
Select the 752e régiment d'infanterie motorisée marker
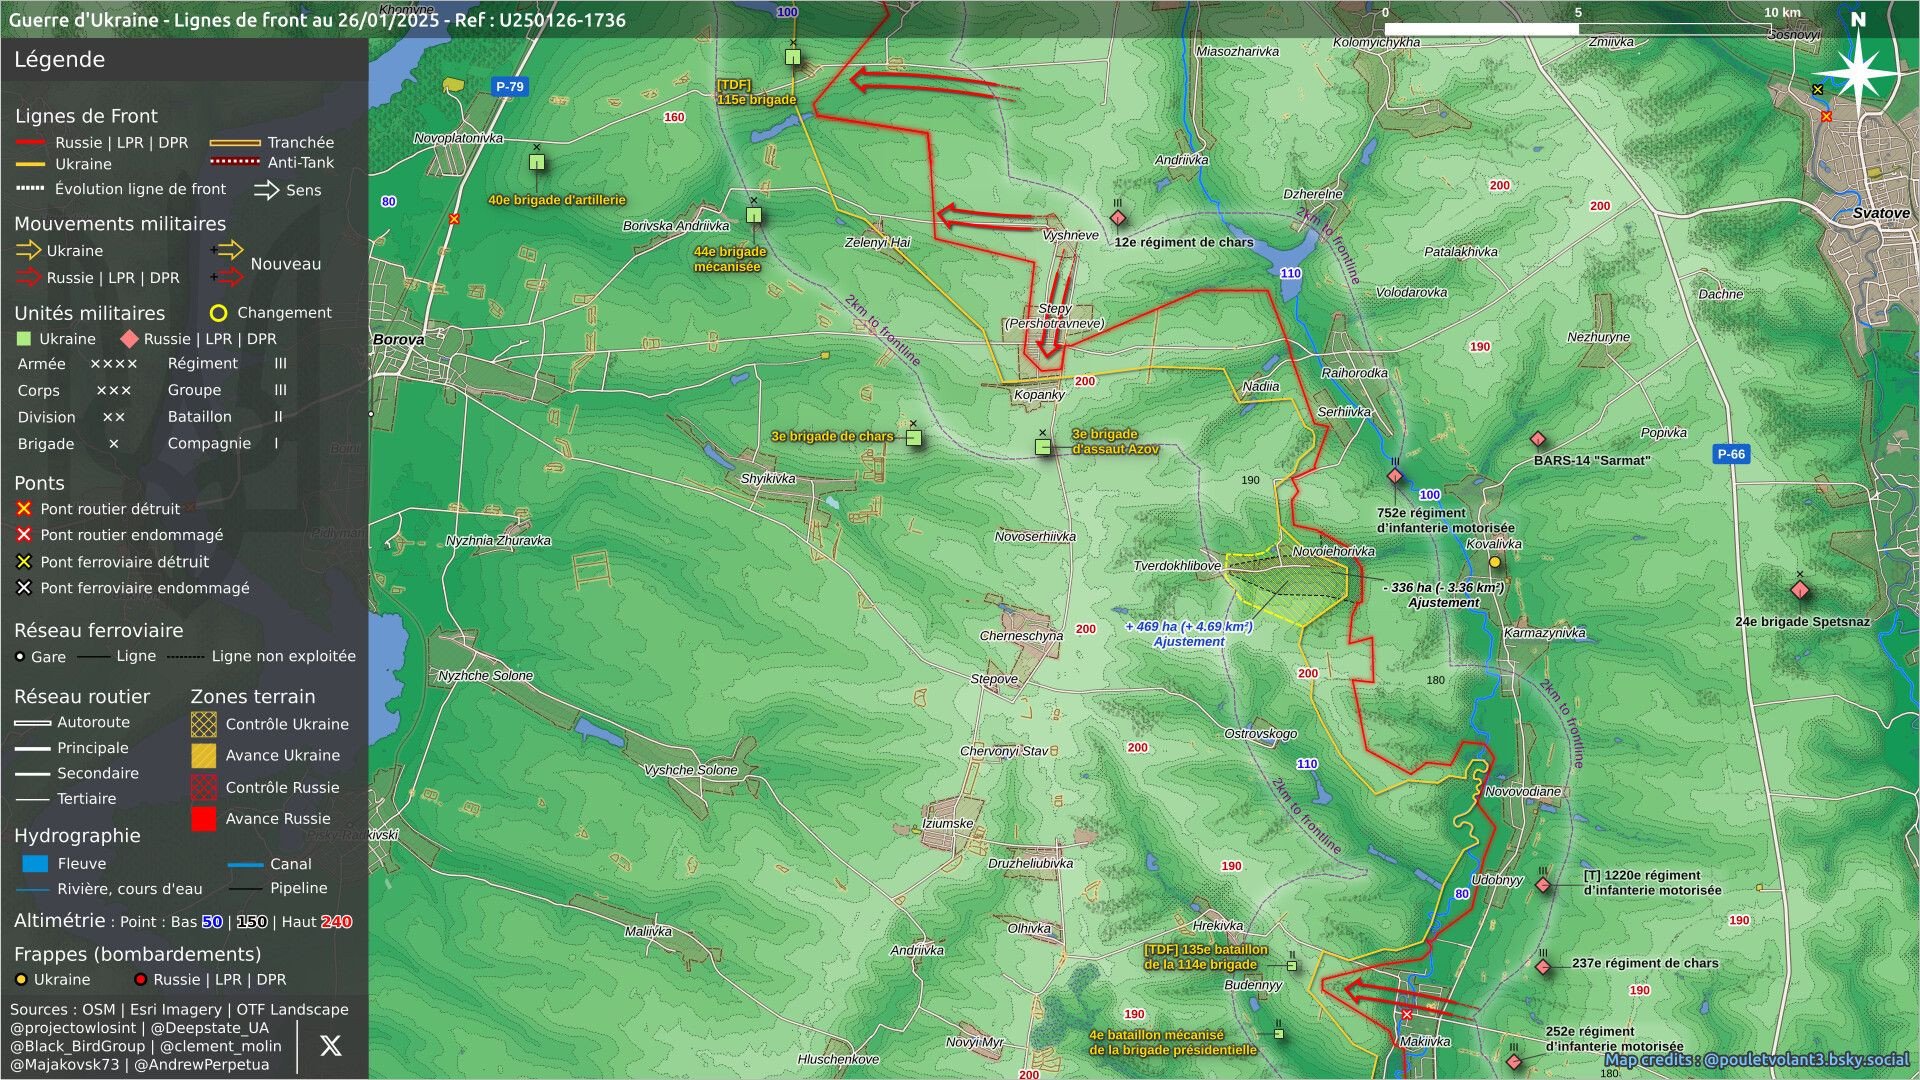point(1395,476)
